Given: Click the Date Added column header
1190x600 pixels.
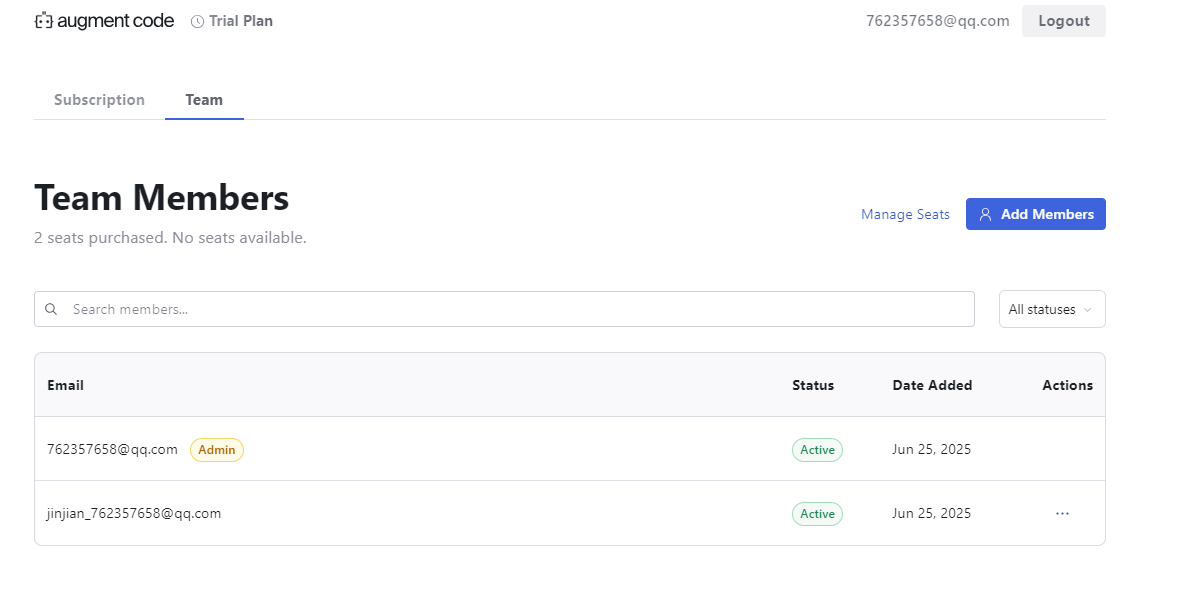Looking at the screenshot, I should (932, 385).
